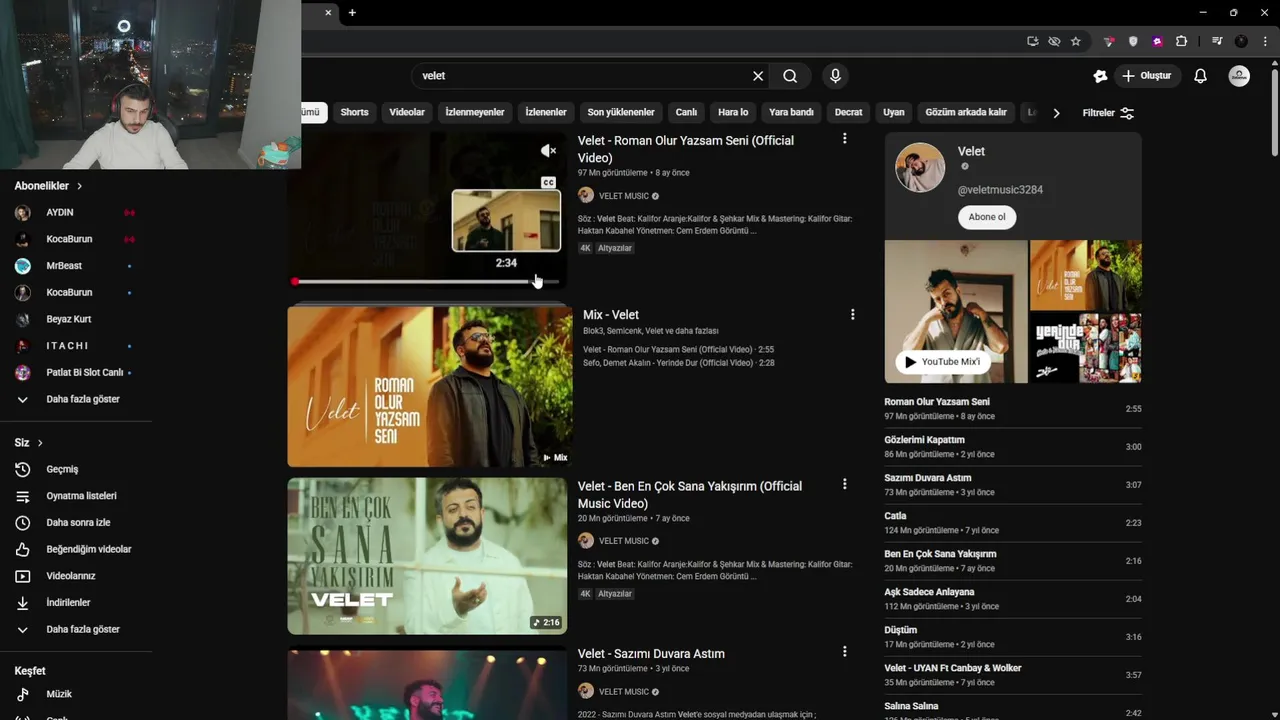Open Ben En Çok Sana Yakışırım thumbnail

427,556
